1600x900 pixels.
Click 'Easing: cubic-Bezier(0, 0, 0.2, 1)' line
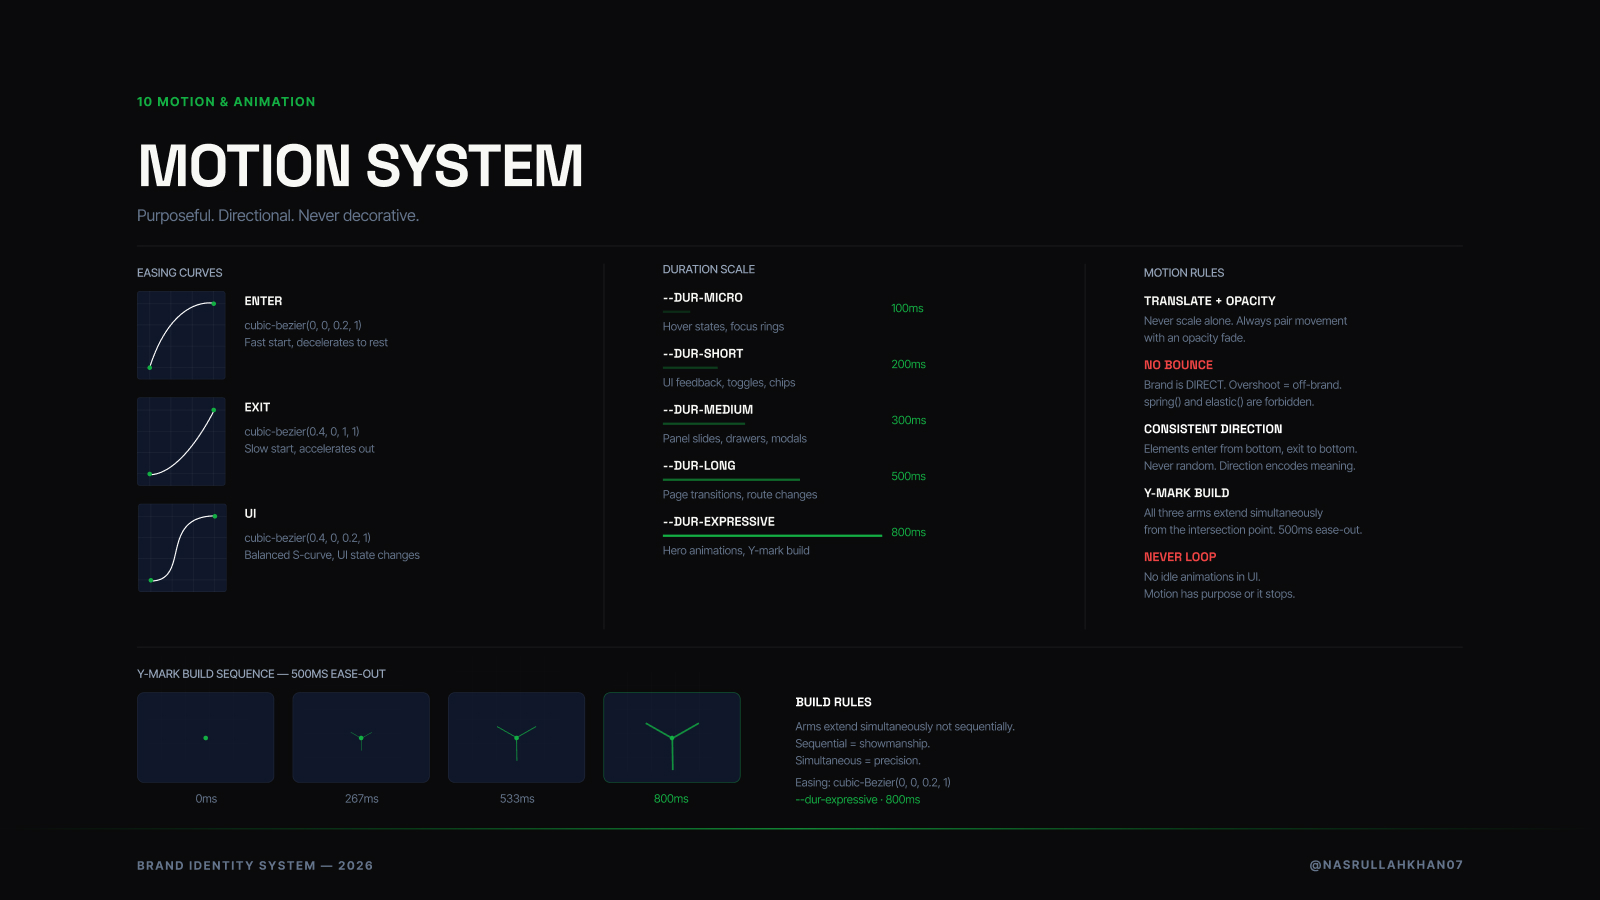[x=873, y=783]
